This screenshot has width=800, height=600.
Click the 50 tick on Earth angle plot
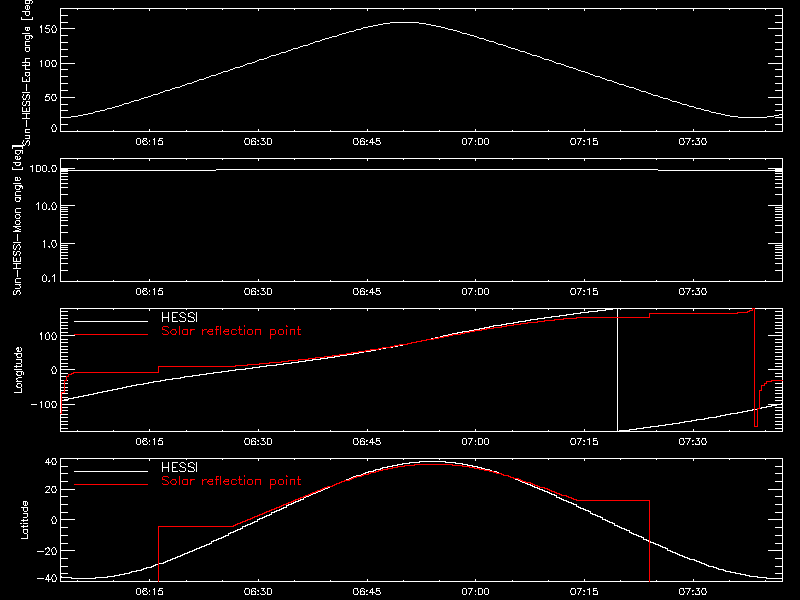(51, 97)
